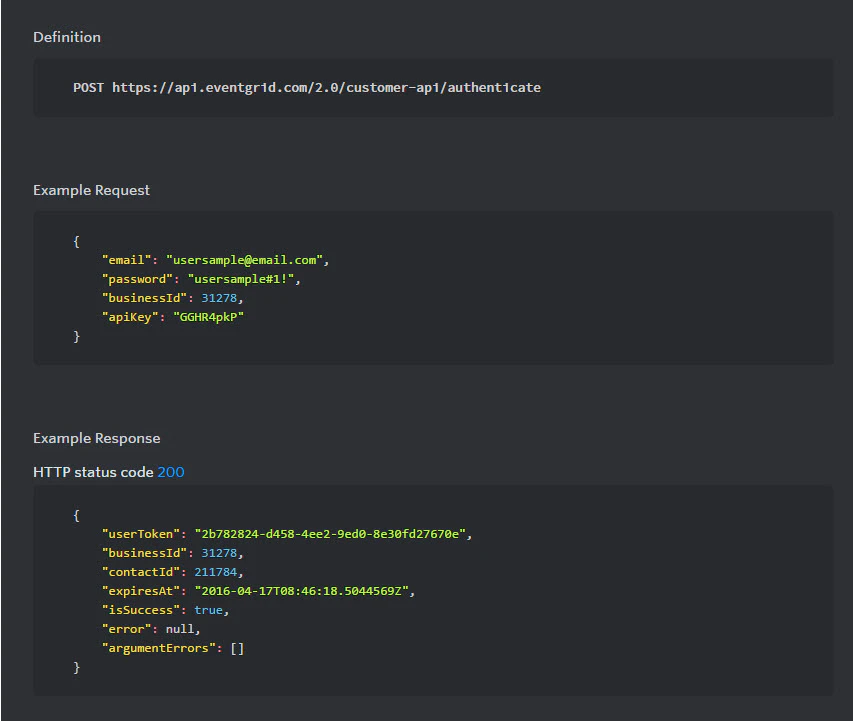Open the 200 status code link

pyautogui.click(x=171, y=472)
